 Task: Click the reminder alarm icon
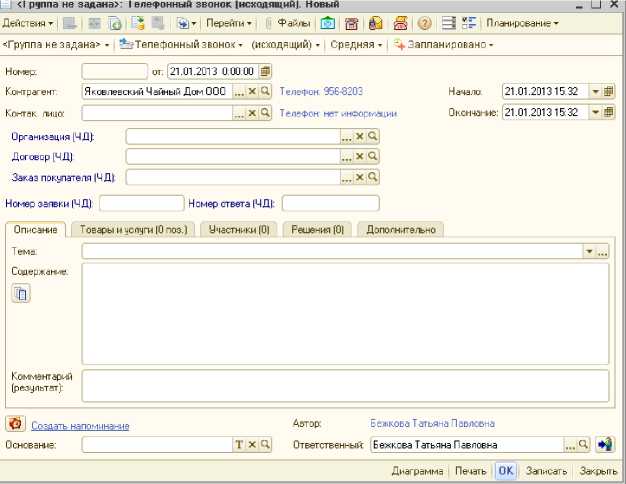tap(14, 424)
